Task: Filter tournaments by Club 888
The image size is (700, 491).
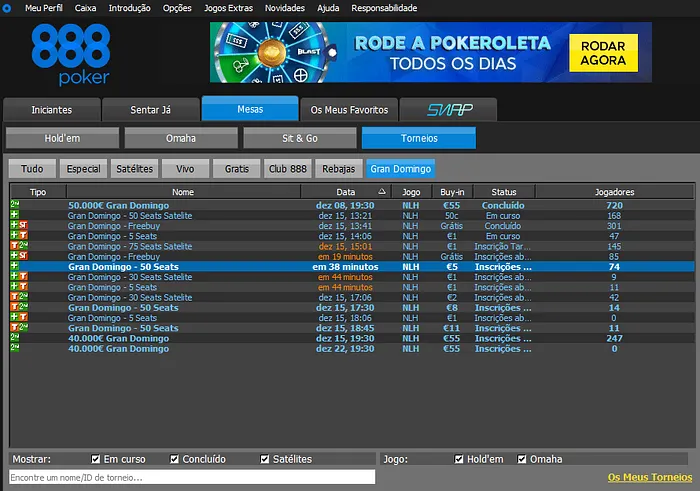Action: coord(288,169)
